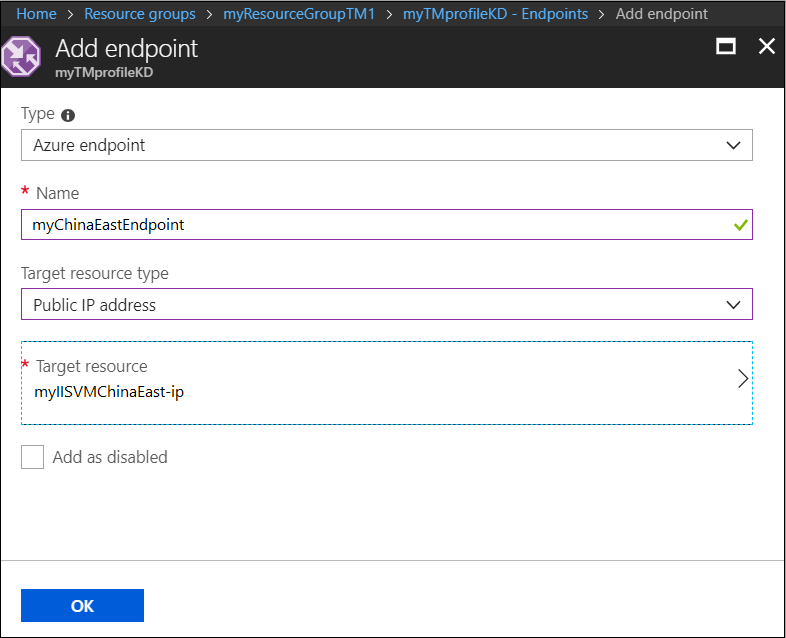Expand the Target resource type dropdown
This screenshot has height=638, width=786.
(x=386, y=304)
